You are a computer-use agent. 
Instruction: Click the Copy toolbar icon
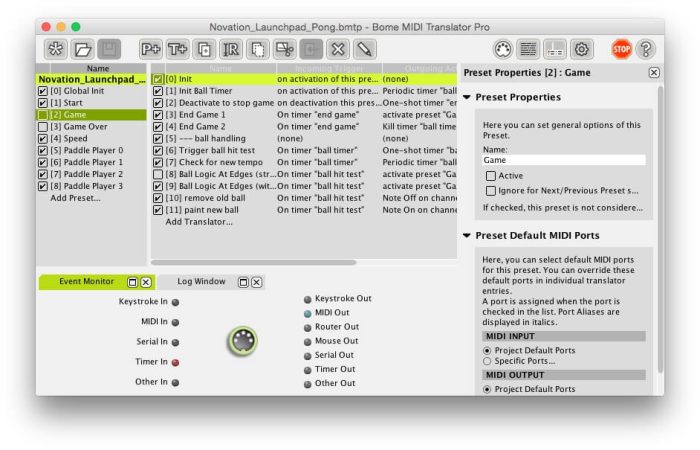(258, 49)
